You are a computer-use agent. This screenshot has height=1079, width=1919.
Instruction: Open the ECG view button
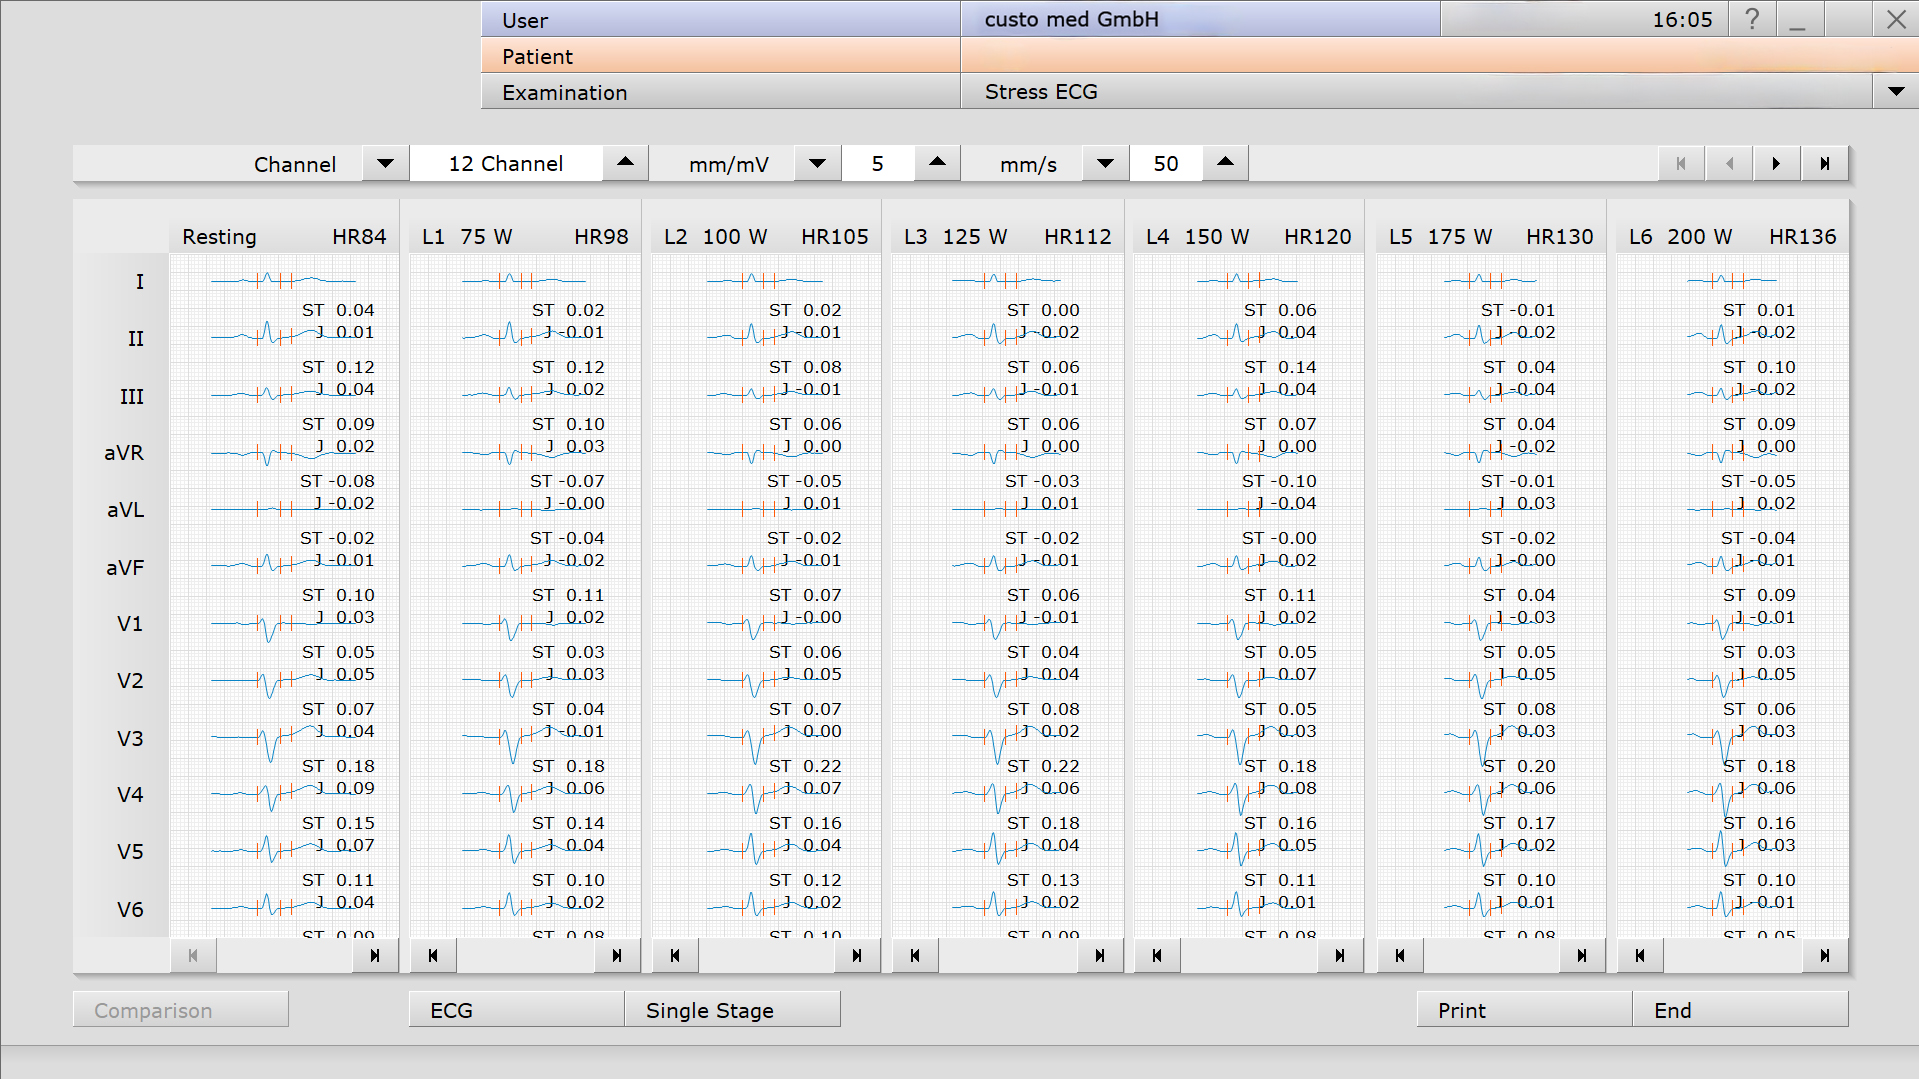[x=517, y=1009]
